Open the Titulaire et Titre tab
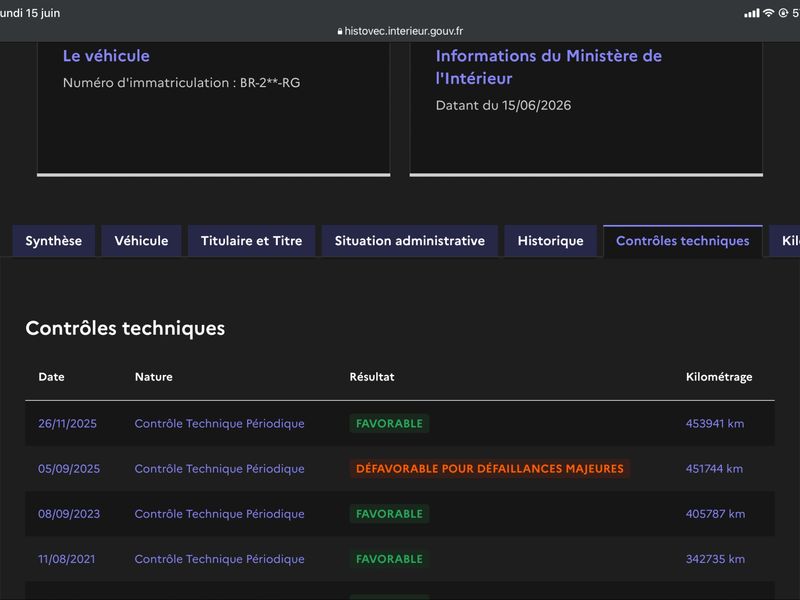 tap(252, 241)
